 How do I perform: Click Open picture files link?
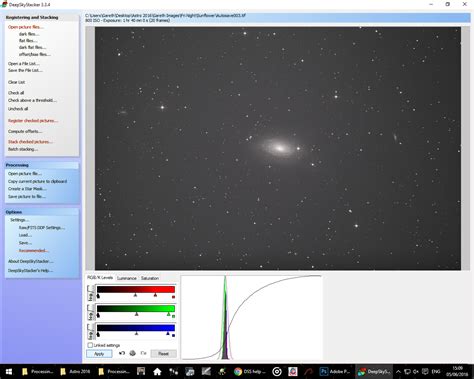pyautogui.click(x=26, y=27)
